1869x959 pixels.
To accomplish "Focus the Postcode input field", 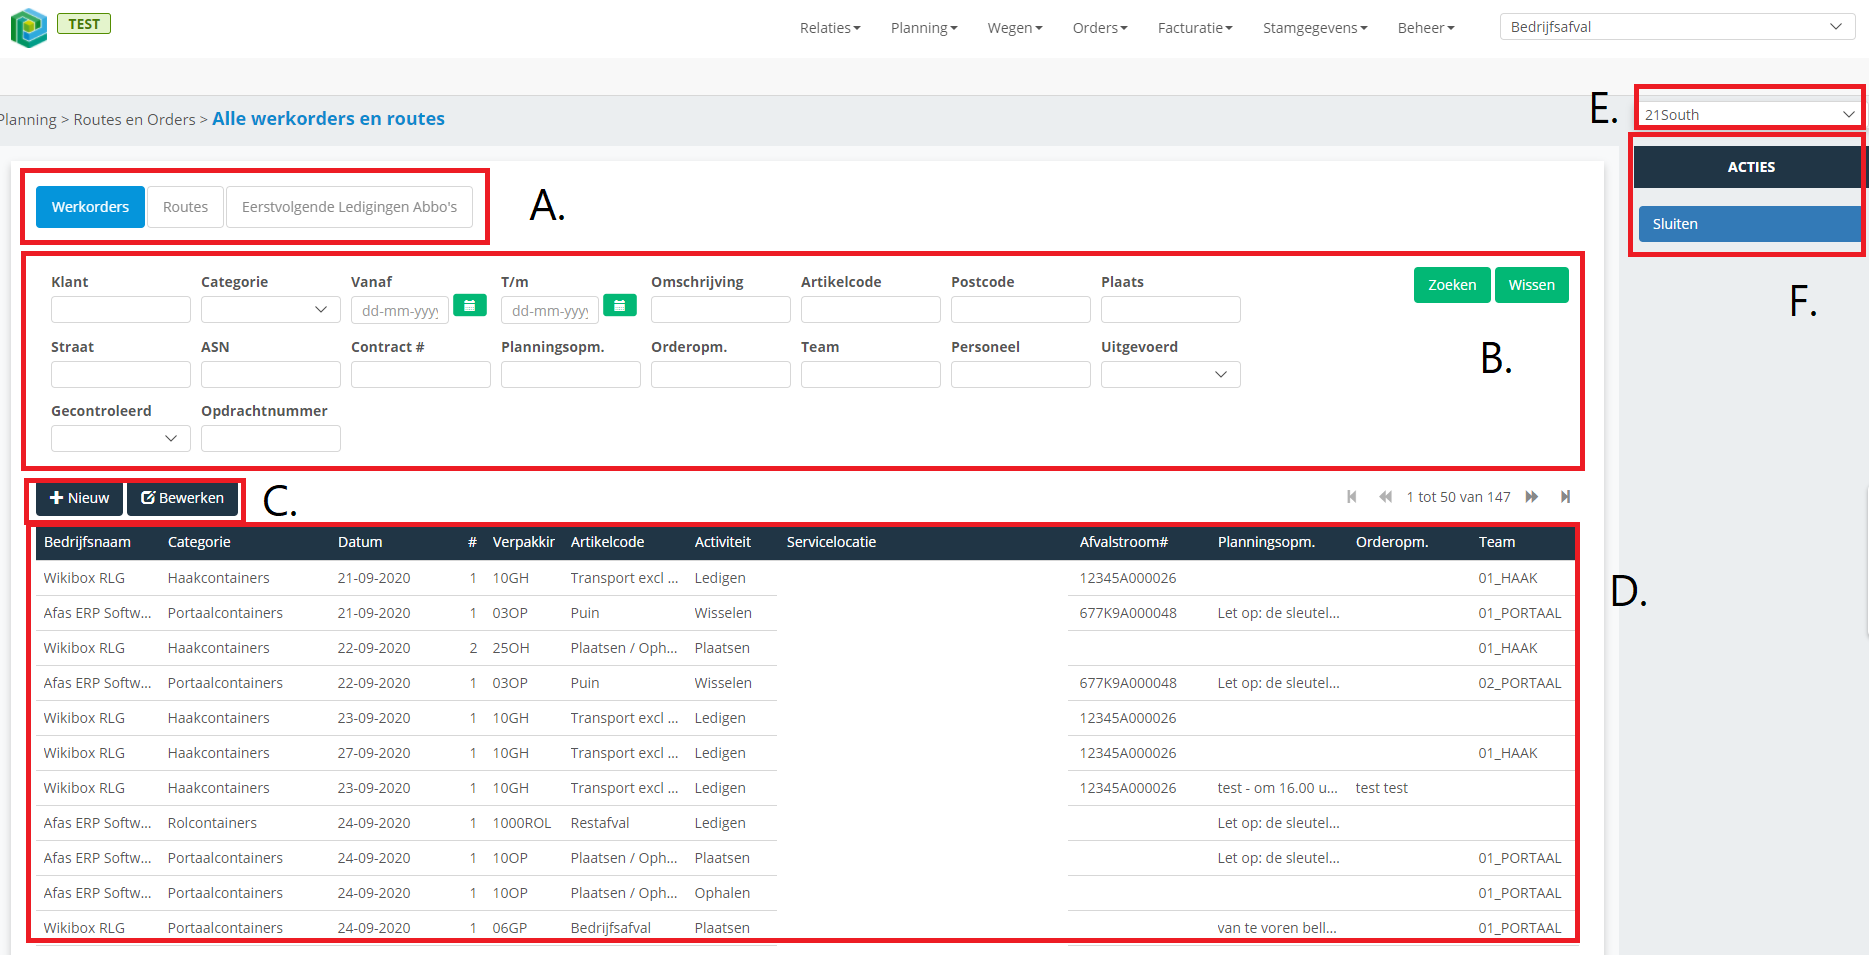I will [1020, 310].
